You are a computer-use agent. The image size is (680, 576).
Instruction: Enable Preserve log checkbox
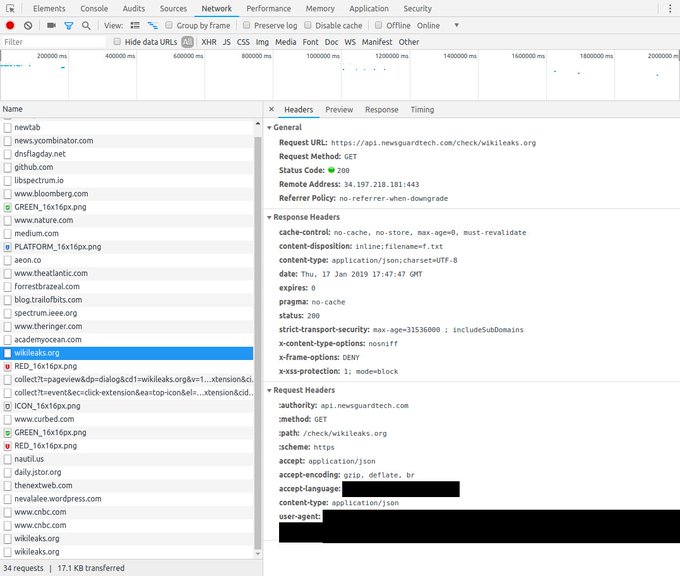click(x=246, y=25)
